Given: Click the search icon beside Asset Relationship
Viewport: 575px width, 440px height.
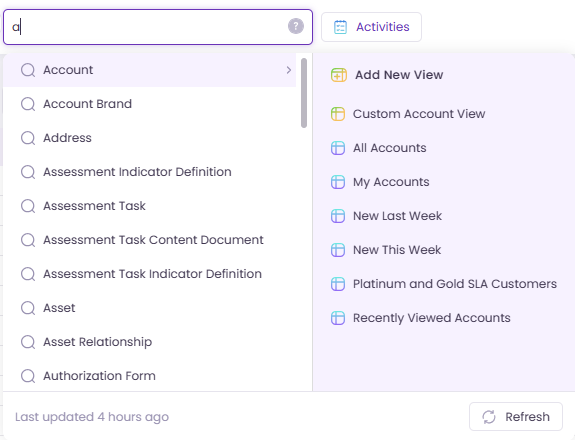Looking at the screenshot, I should (x=28, y=342).
